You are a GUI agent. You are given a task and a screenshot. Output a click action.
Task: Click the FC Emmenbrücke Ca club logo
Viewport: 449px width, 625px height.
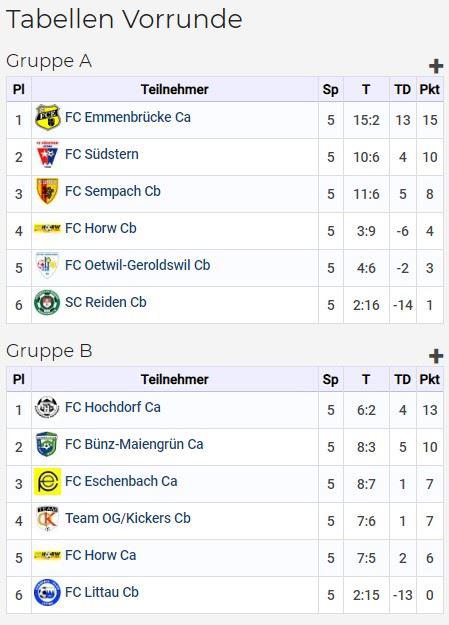click(x=47, y=118)
